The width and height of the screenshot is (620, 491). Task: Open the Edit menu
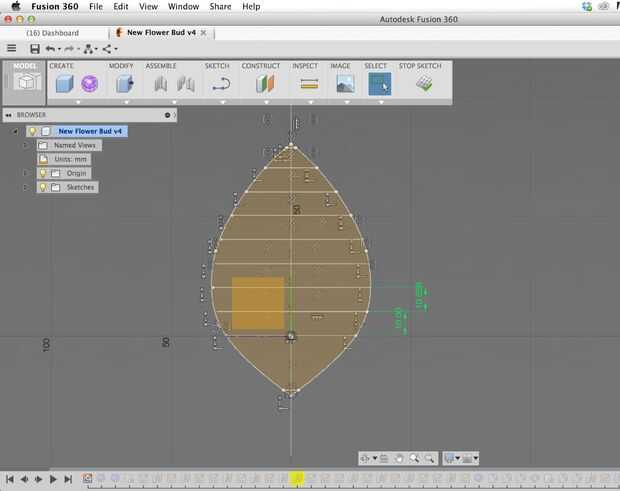point(121,6)
